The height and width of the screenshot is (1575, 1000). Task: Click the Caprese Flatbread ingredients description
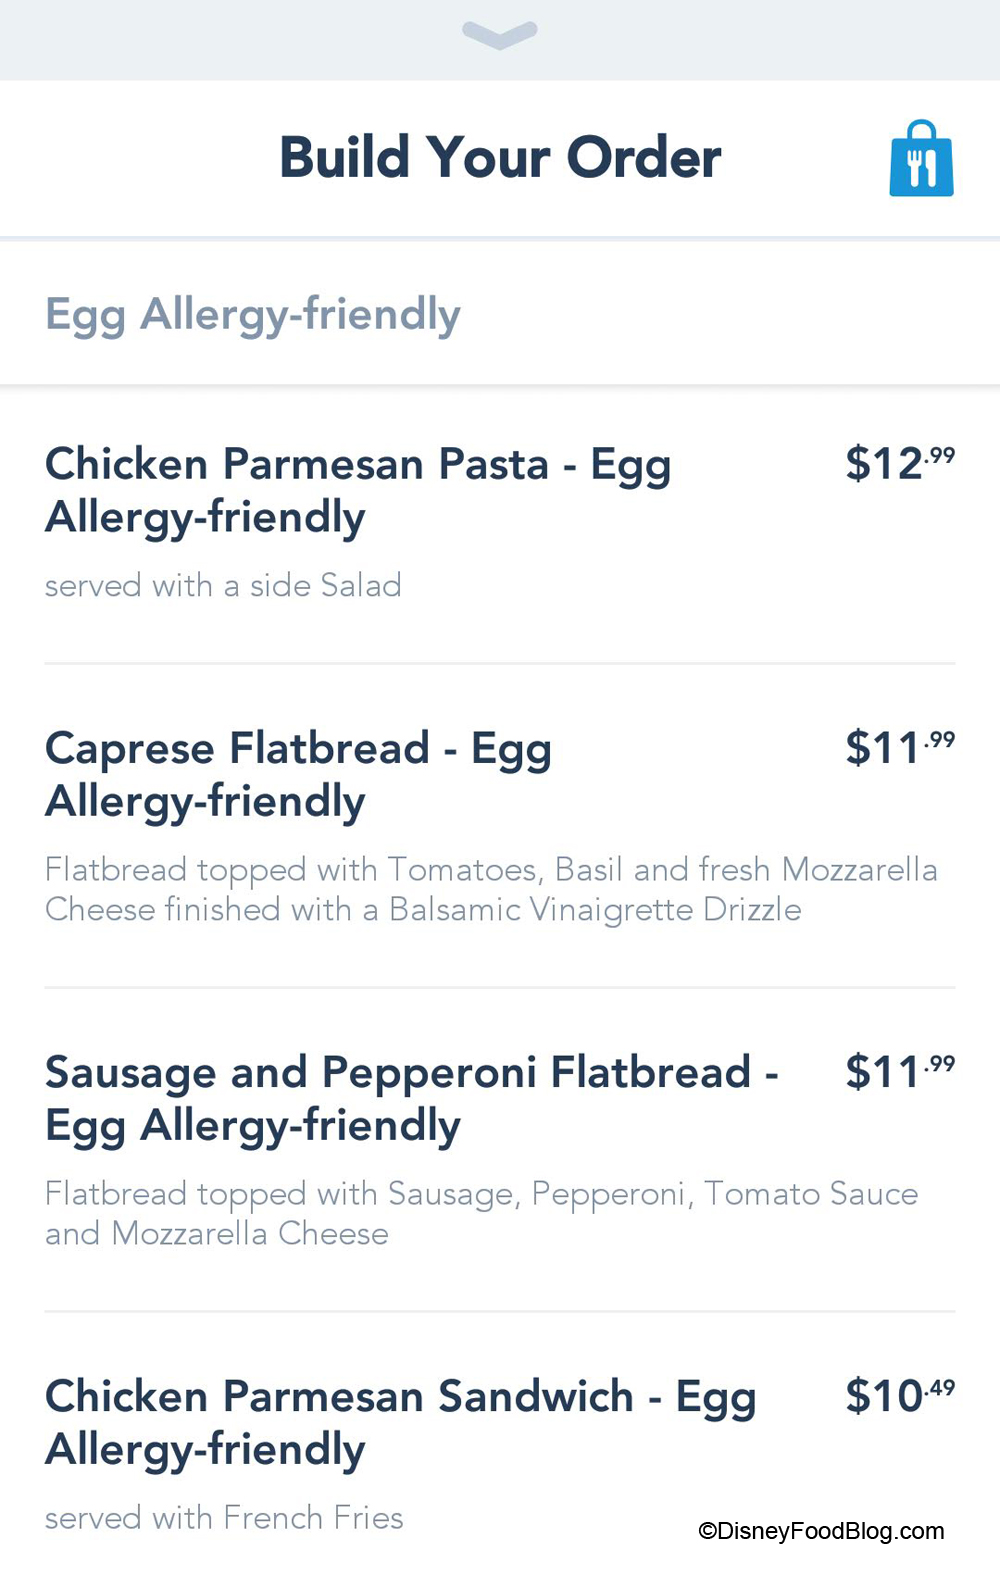pos(490,889)
